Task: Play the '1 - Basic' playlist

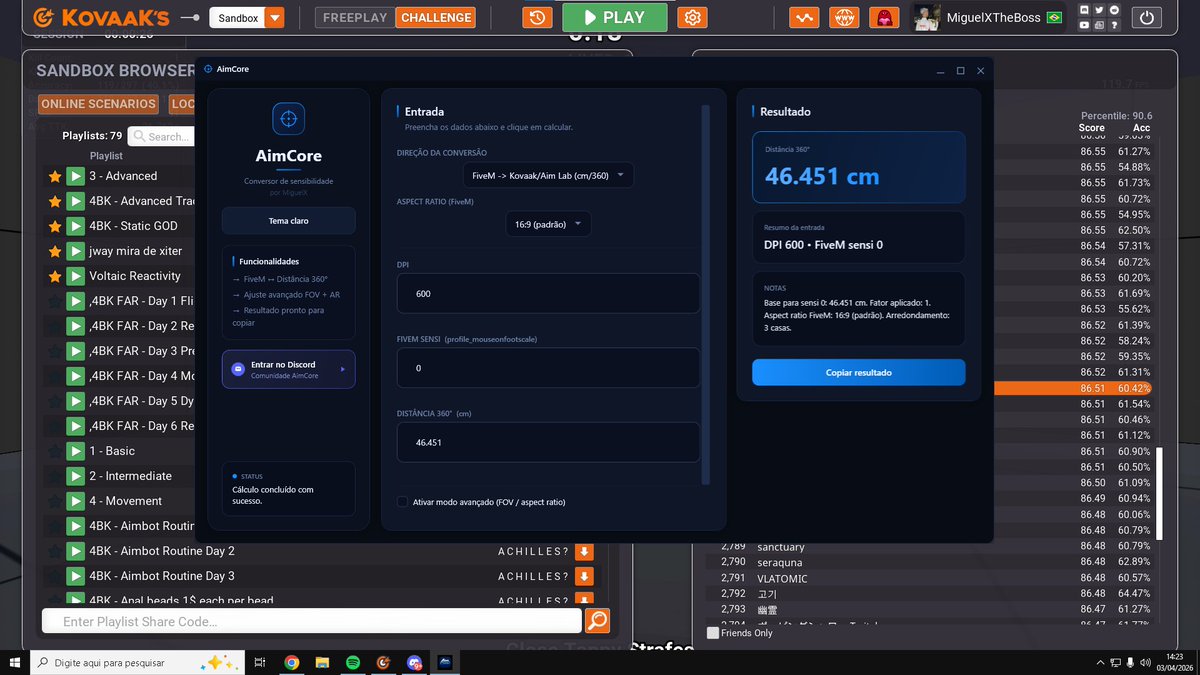Action: (x=75, y=451)
